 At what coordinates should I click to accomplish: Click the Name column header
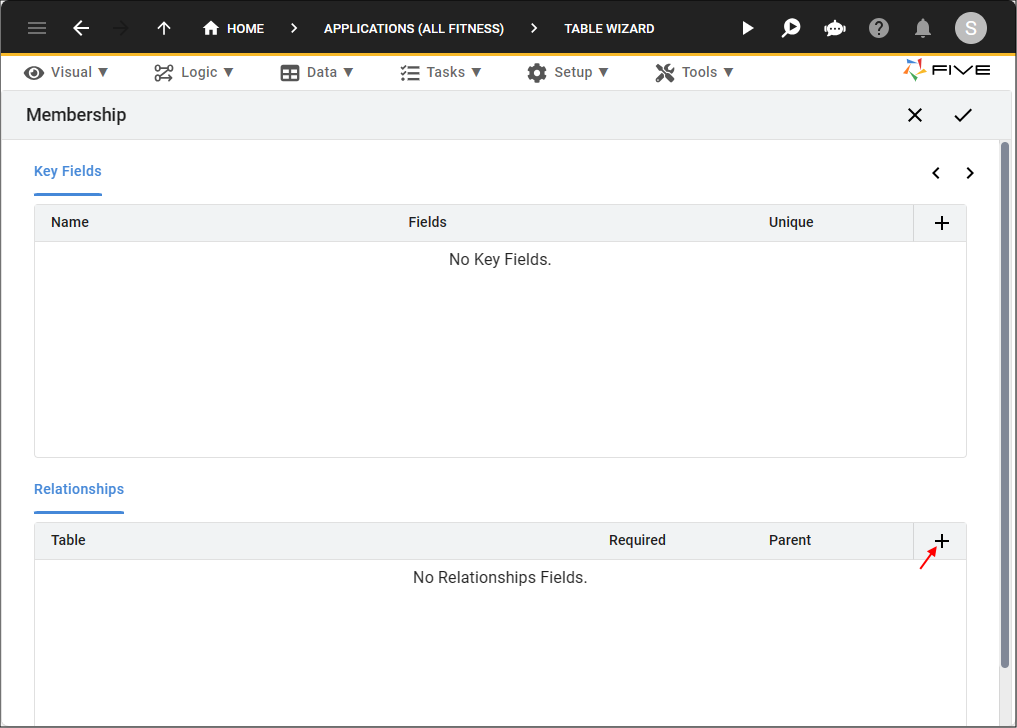[x=70, y=223]
